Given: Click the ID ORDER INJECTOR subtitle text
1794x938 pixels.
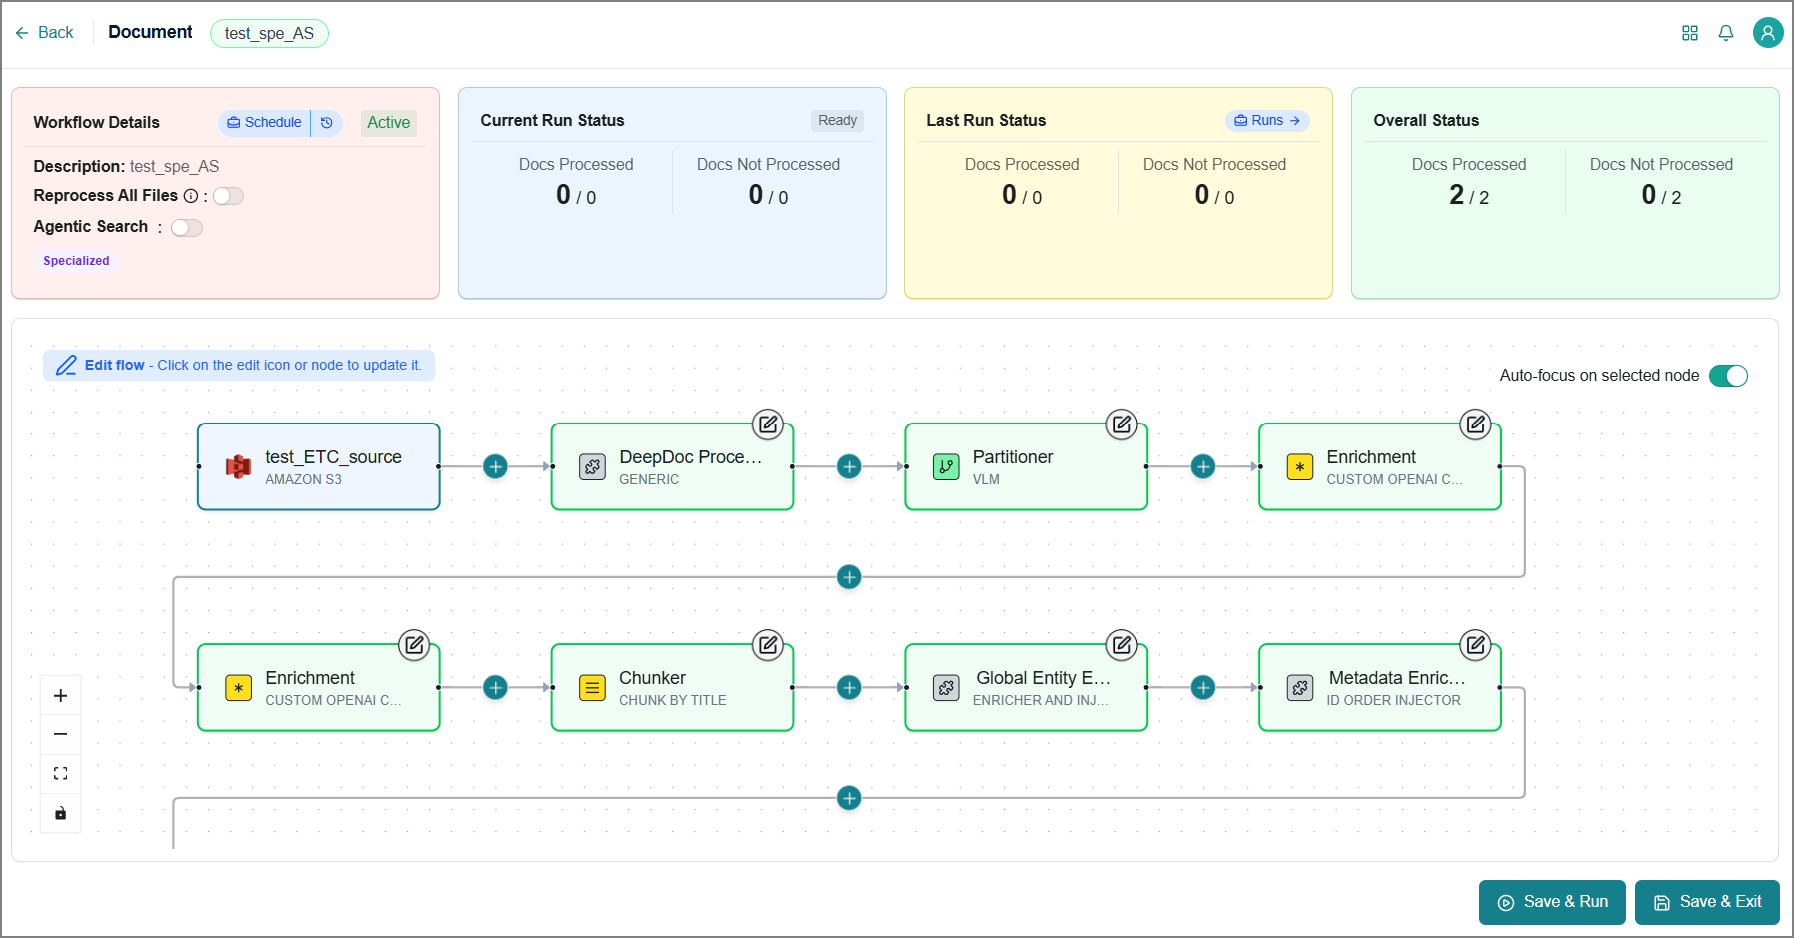Looking at the screenshot, I should [1394, 701].
